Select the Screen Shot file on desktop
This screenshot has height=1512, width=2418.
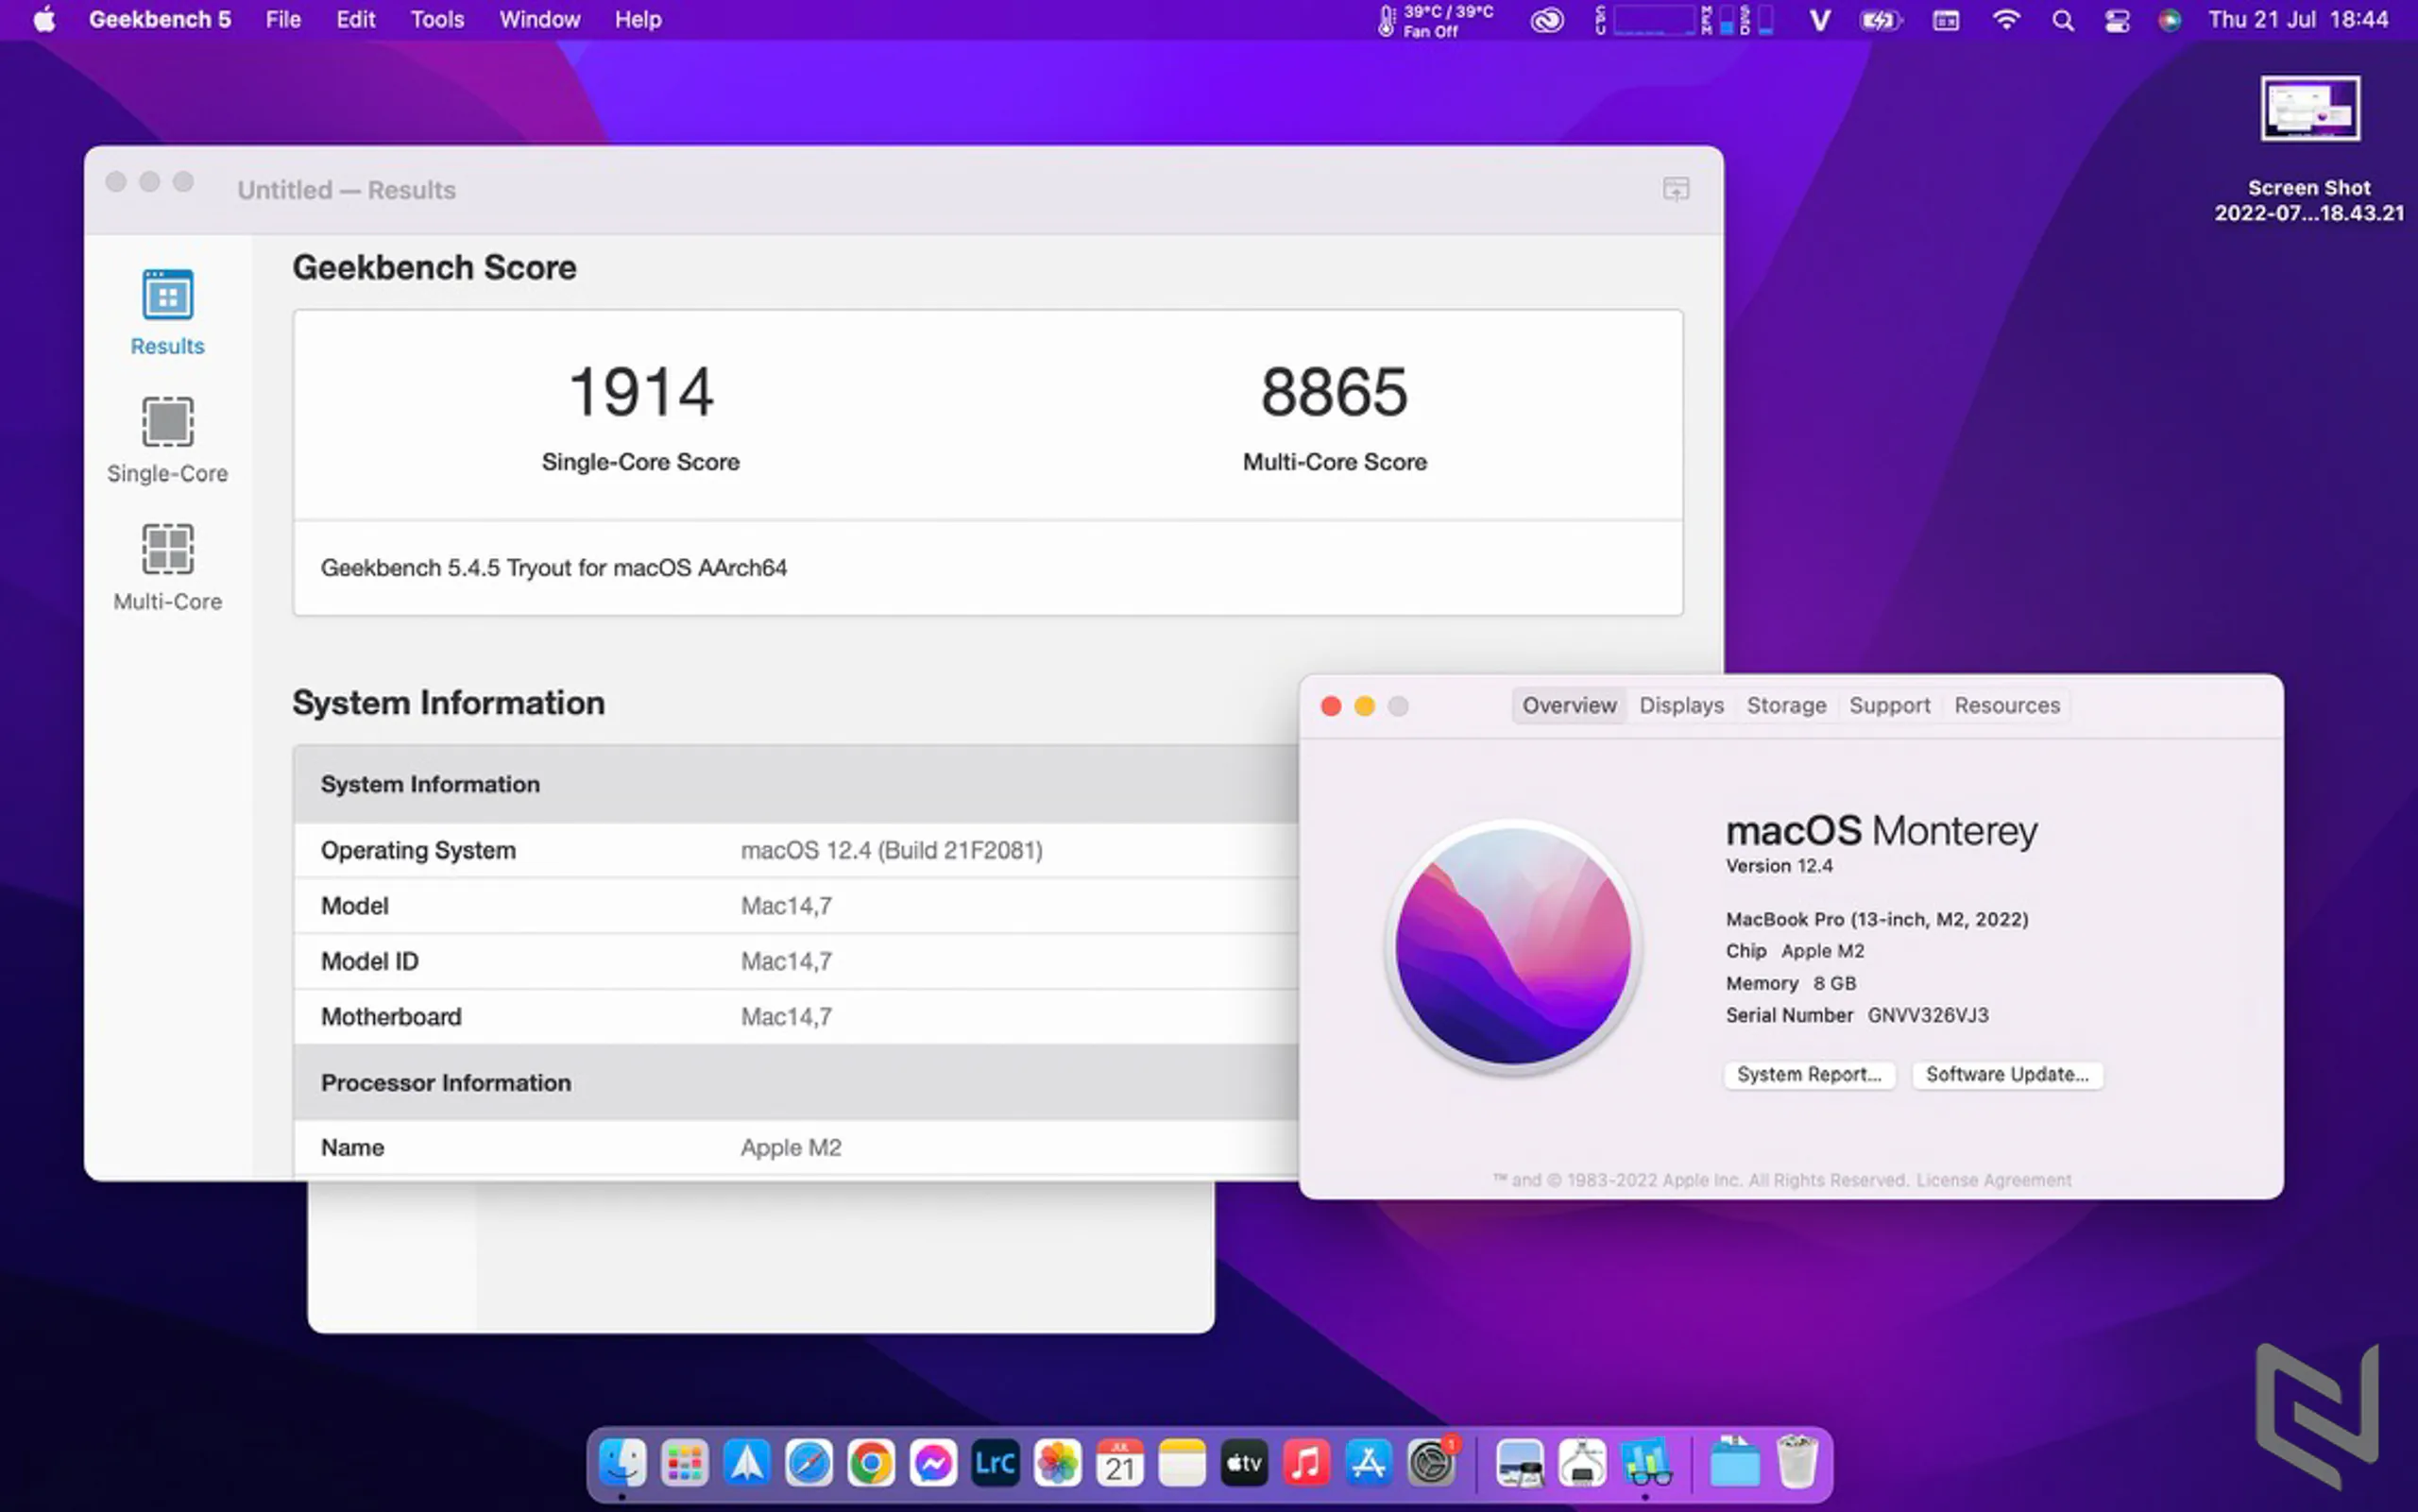pyautogui.click(x=2309, y=150)
